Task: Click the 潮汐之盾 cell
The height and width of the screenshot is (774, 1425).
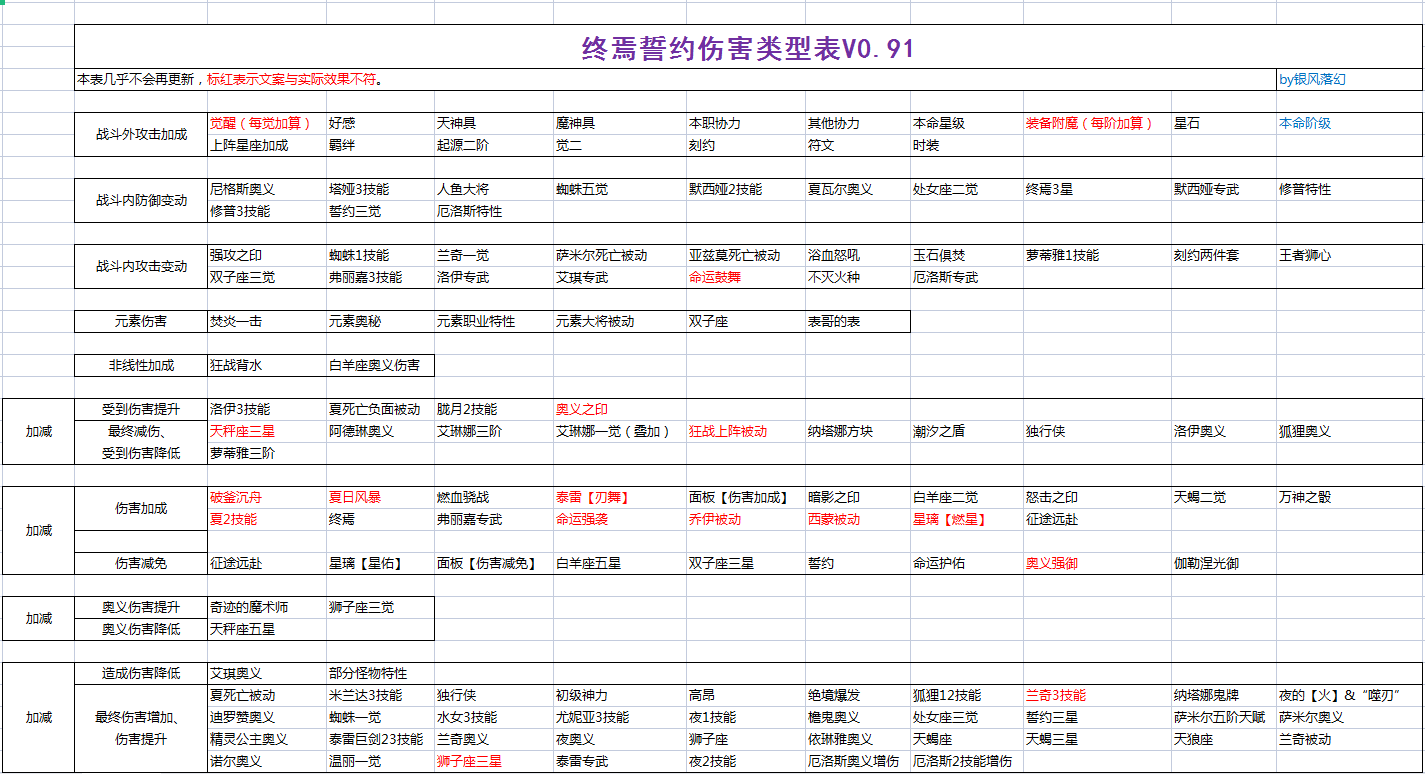Action: click(966, 431)
